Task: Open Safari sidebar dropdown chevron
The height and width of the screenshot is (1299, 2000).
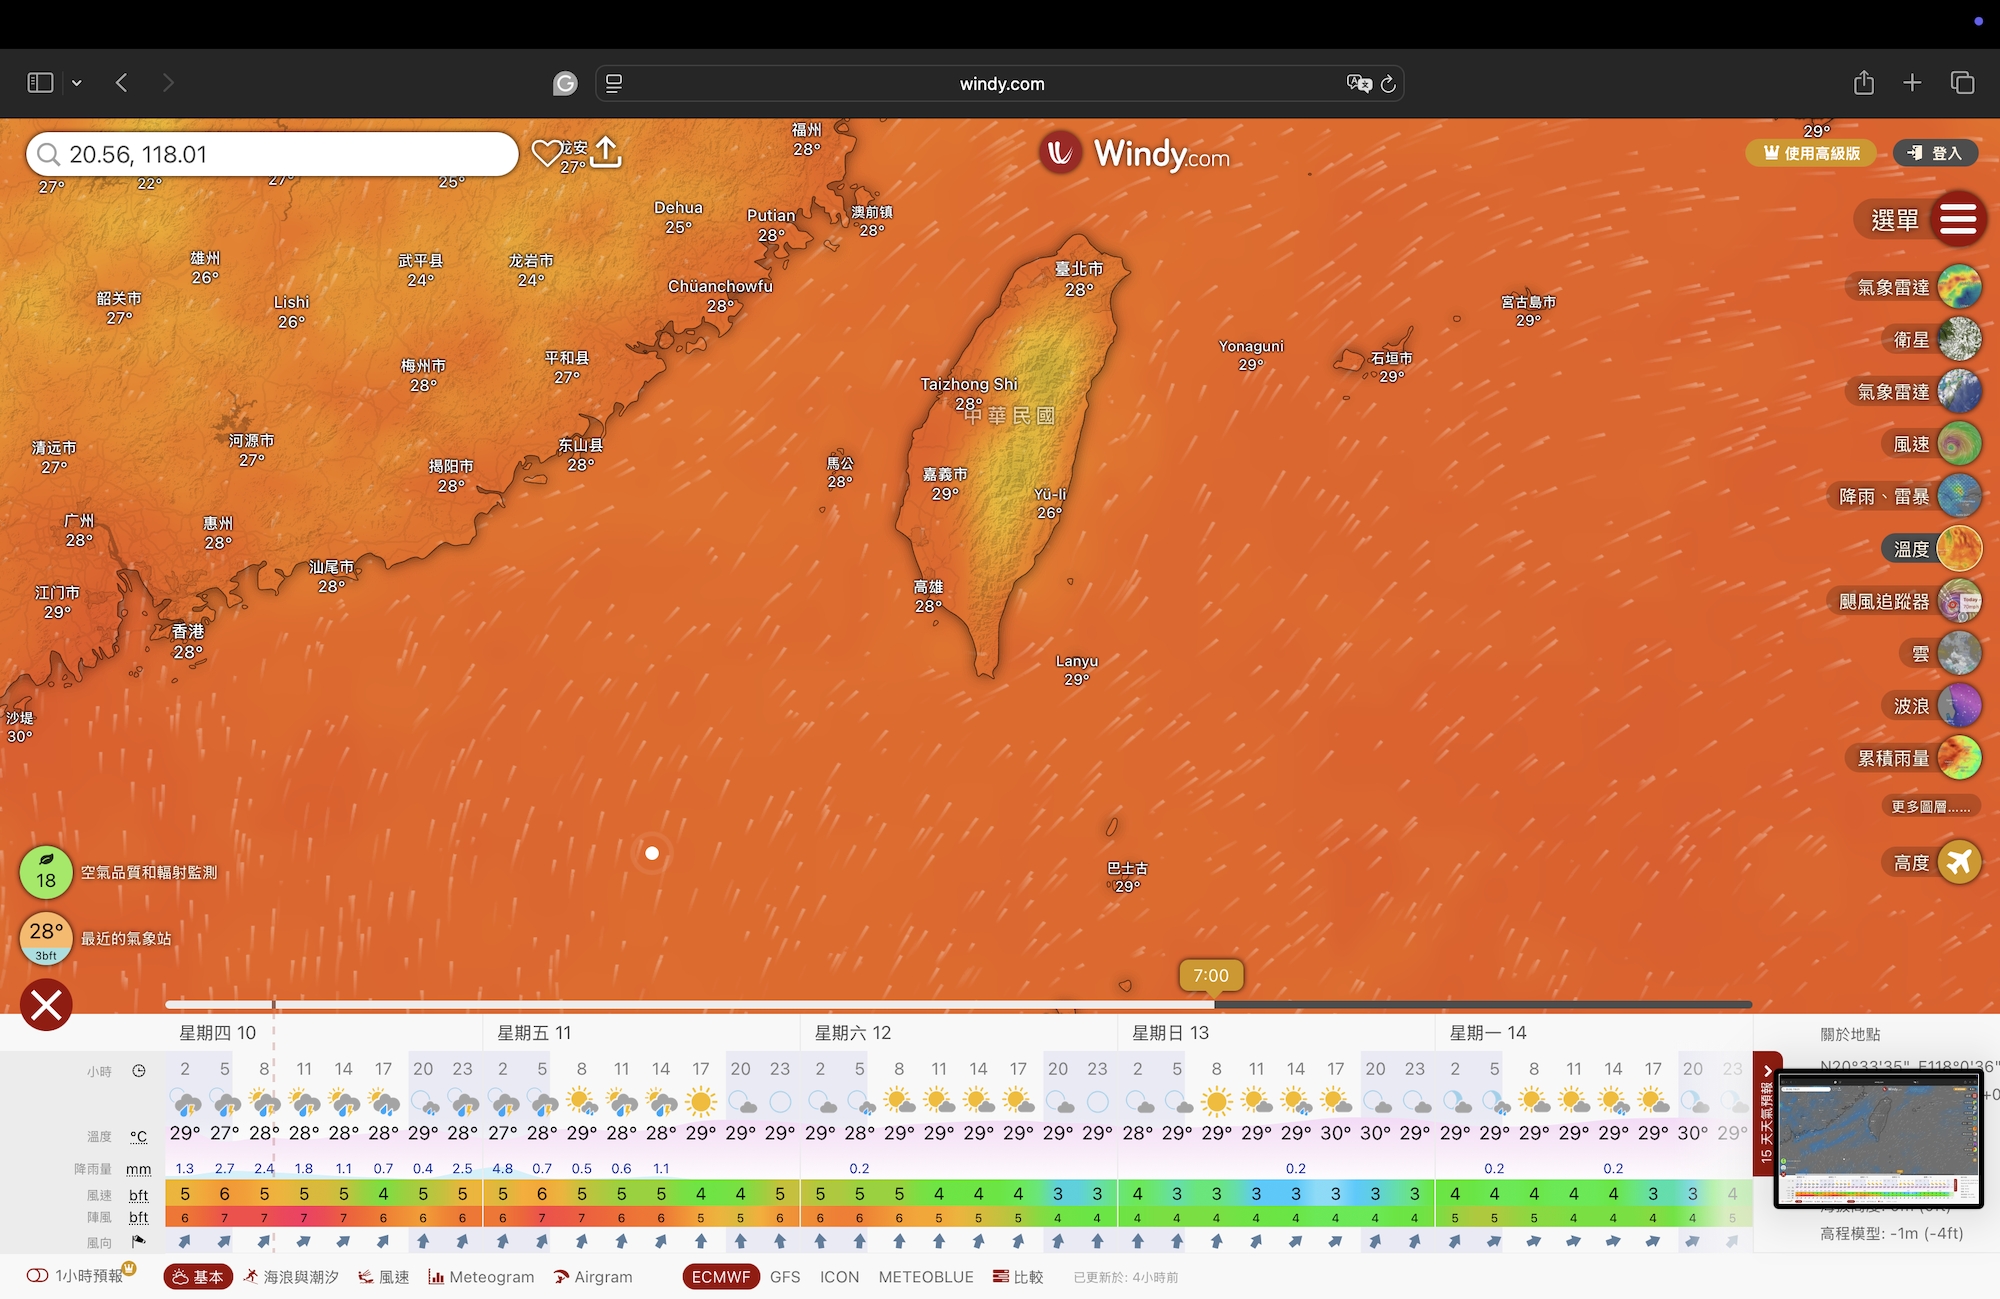Action: pos(76,83)
